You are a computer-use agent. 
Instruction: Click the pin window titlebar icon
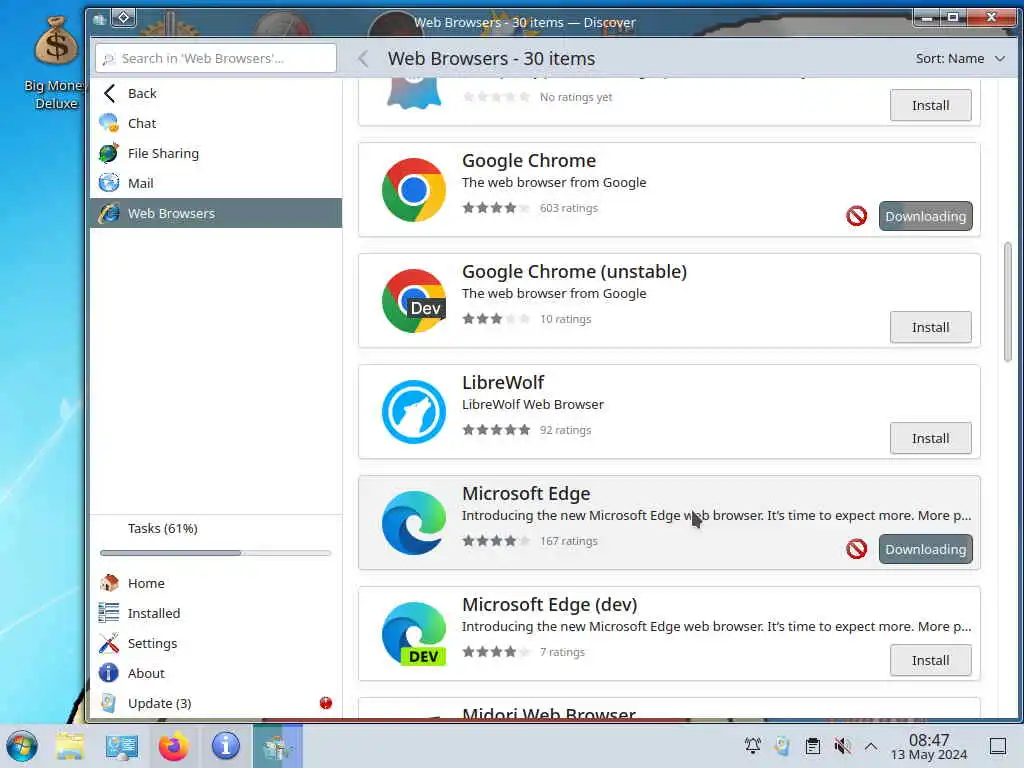123,18
